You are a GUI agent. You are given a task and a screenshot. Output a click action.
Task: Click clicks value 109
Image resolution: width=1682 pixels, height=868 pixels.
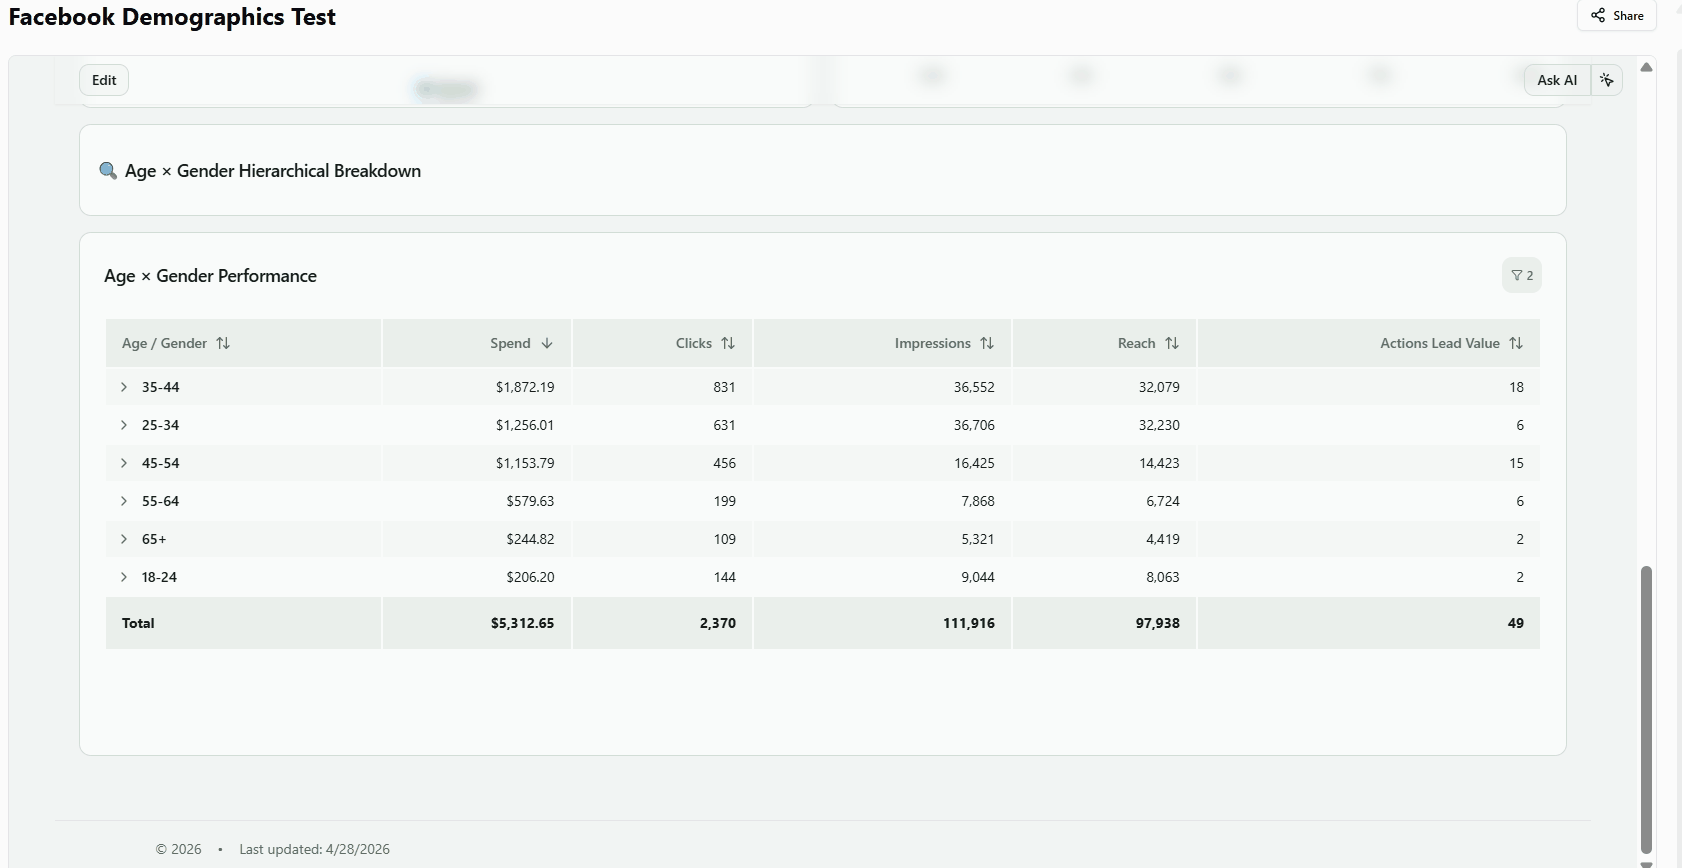[724, 539]
